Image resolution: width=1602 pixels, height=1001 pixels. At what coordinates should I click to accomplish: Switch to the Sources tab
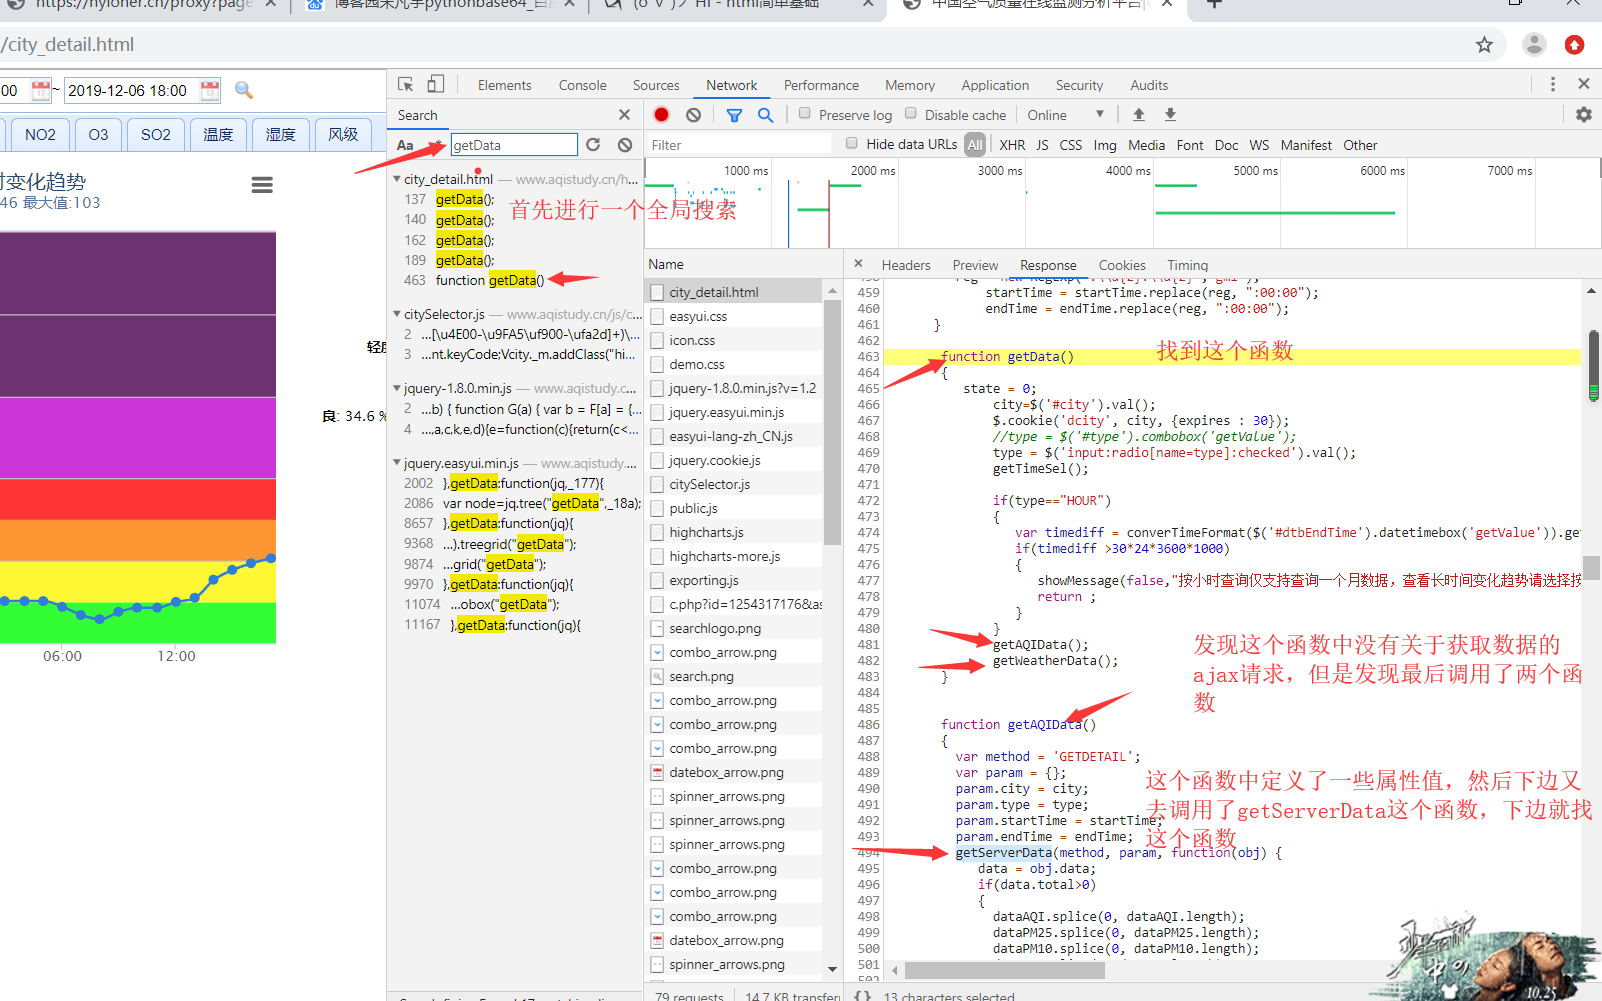pyautogui.click(x=655, y=85)
